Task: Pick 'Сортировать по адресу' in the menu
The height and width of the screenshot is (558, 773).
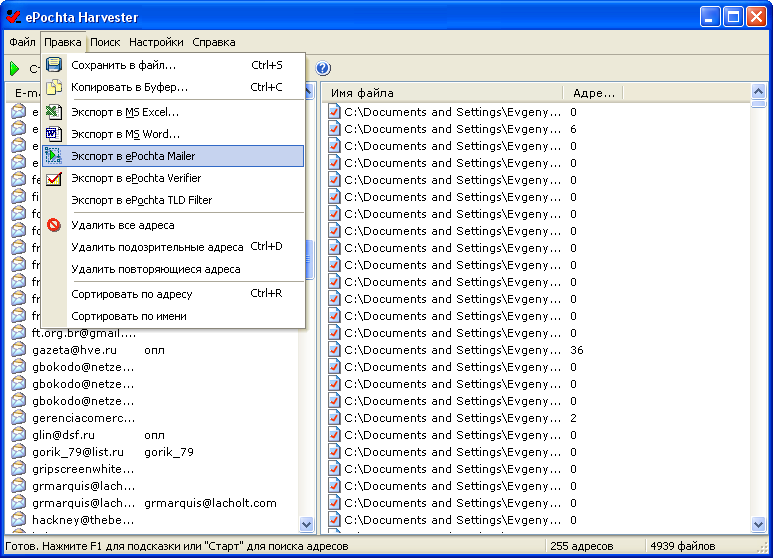Action: tap(131, 294)
